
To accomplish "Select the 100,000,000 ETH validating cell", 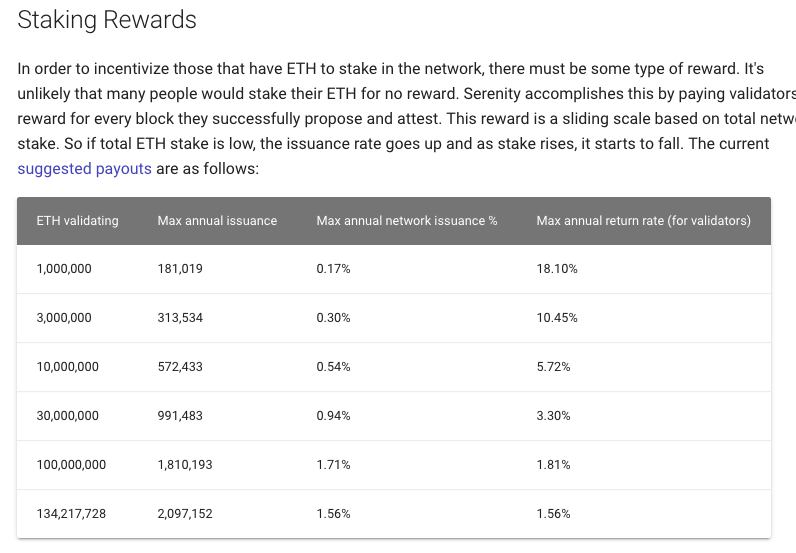I will [x=71, y=465].
